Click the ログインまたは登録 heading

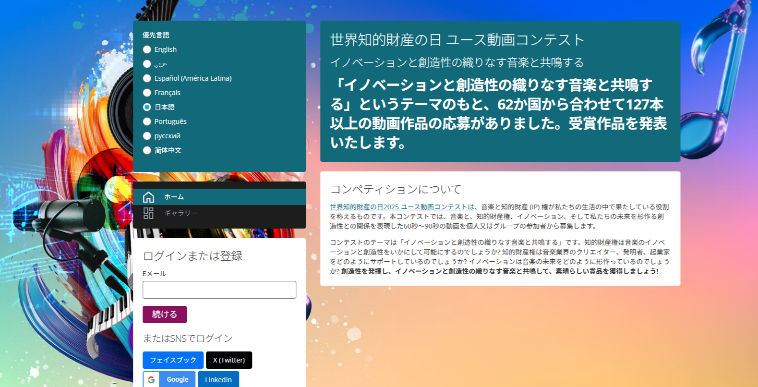click(192, 256)
